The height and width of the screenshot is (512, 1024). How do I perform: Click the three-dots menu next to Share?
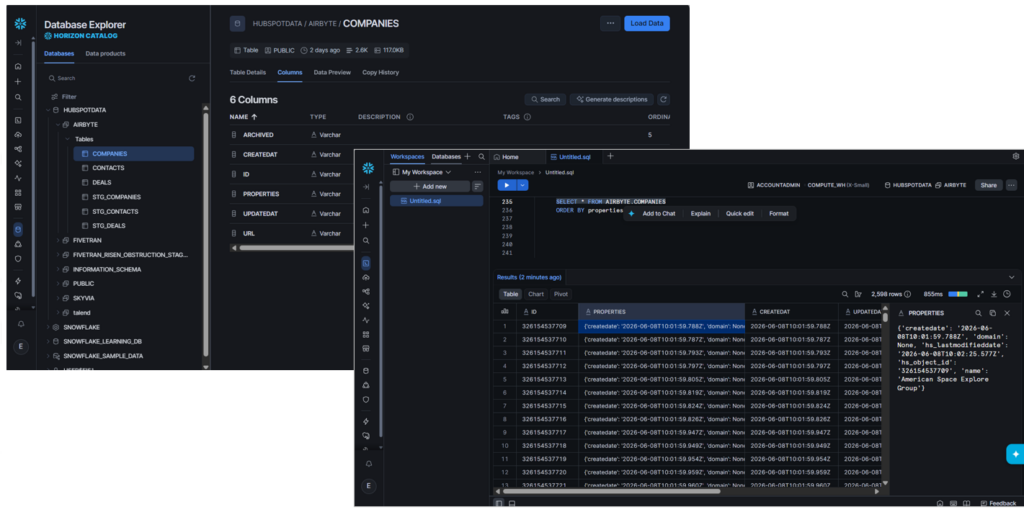(1012, 185)
